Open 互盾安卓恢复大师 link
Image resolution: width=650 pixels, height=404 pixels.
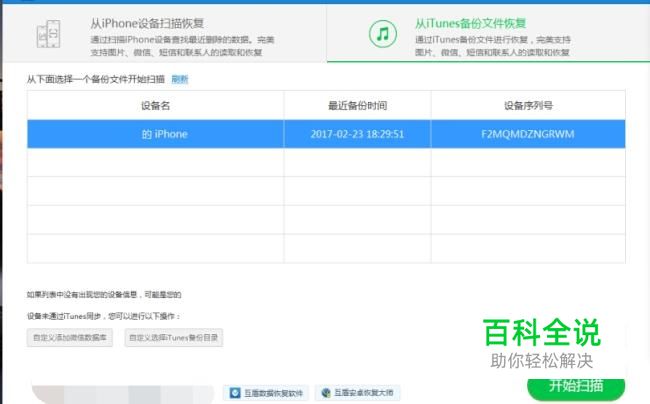click(358, 393)
